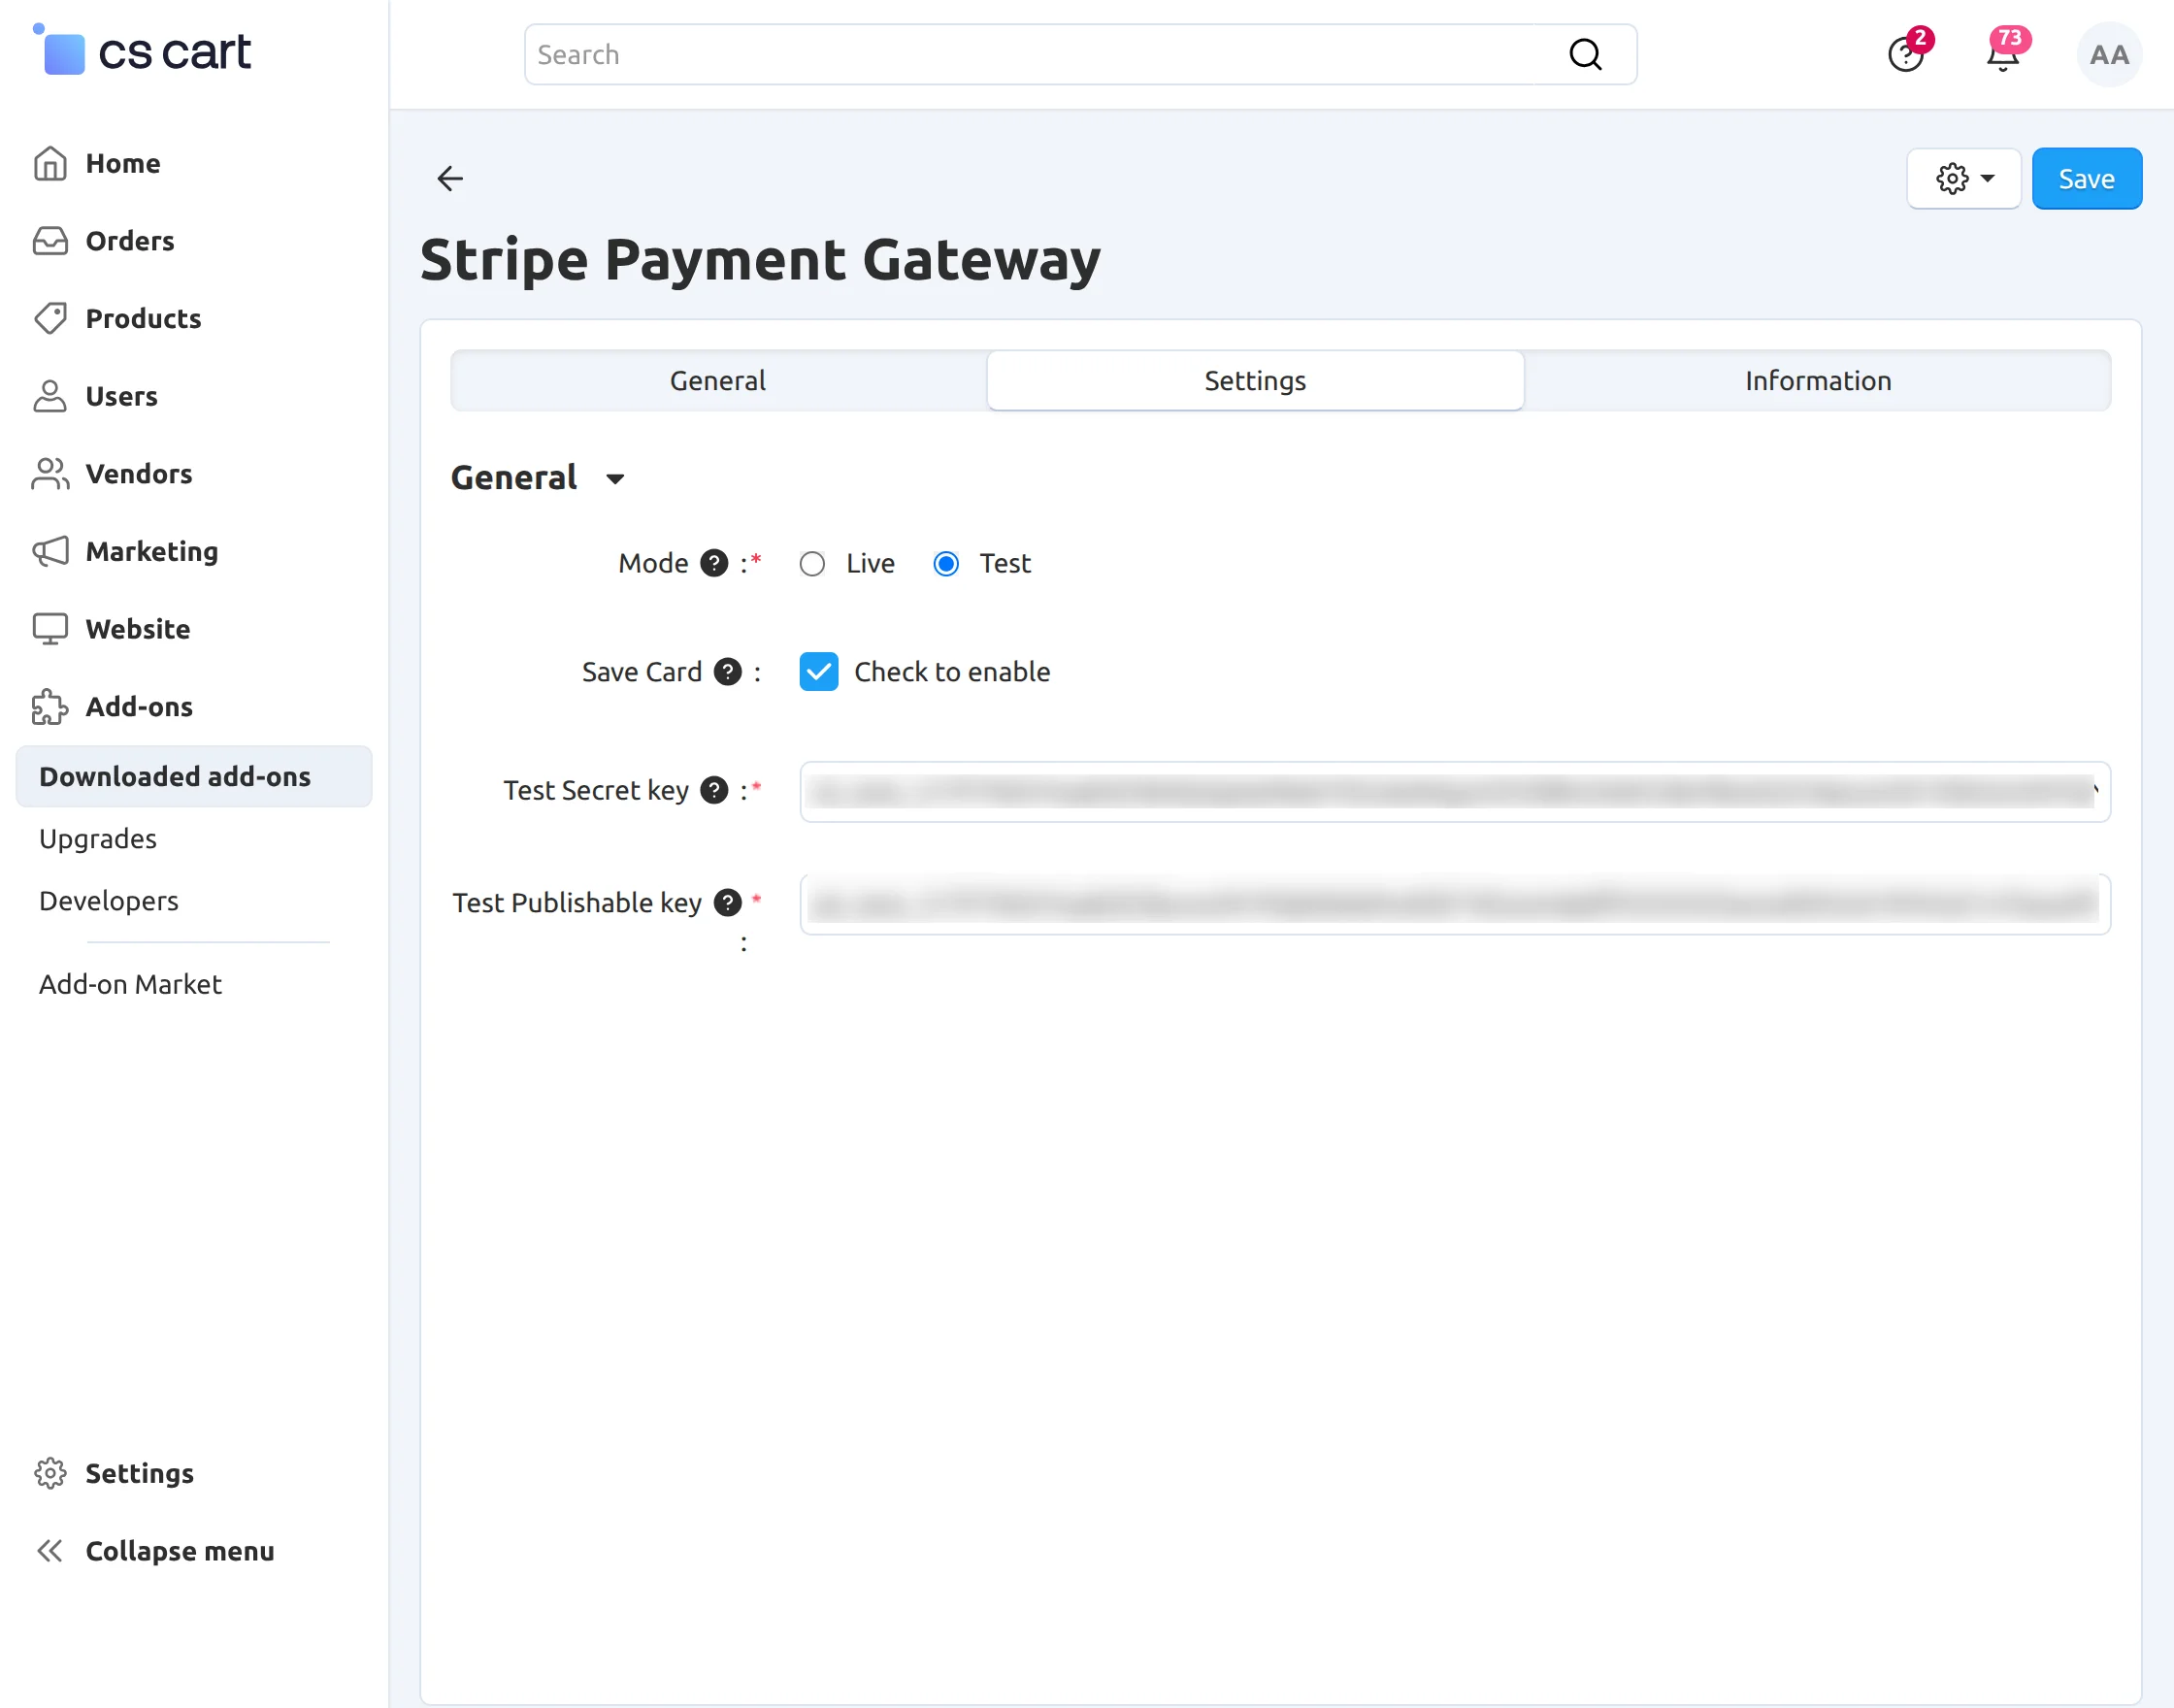Open Home in the sidebar
Screen dimensions: 2174x1708
pyautogui.click(x=123, y=163)
